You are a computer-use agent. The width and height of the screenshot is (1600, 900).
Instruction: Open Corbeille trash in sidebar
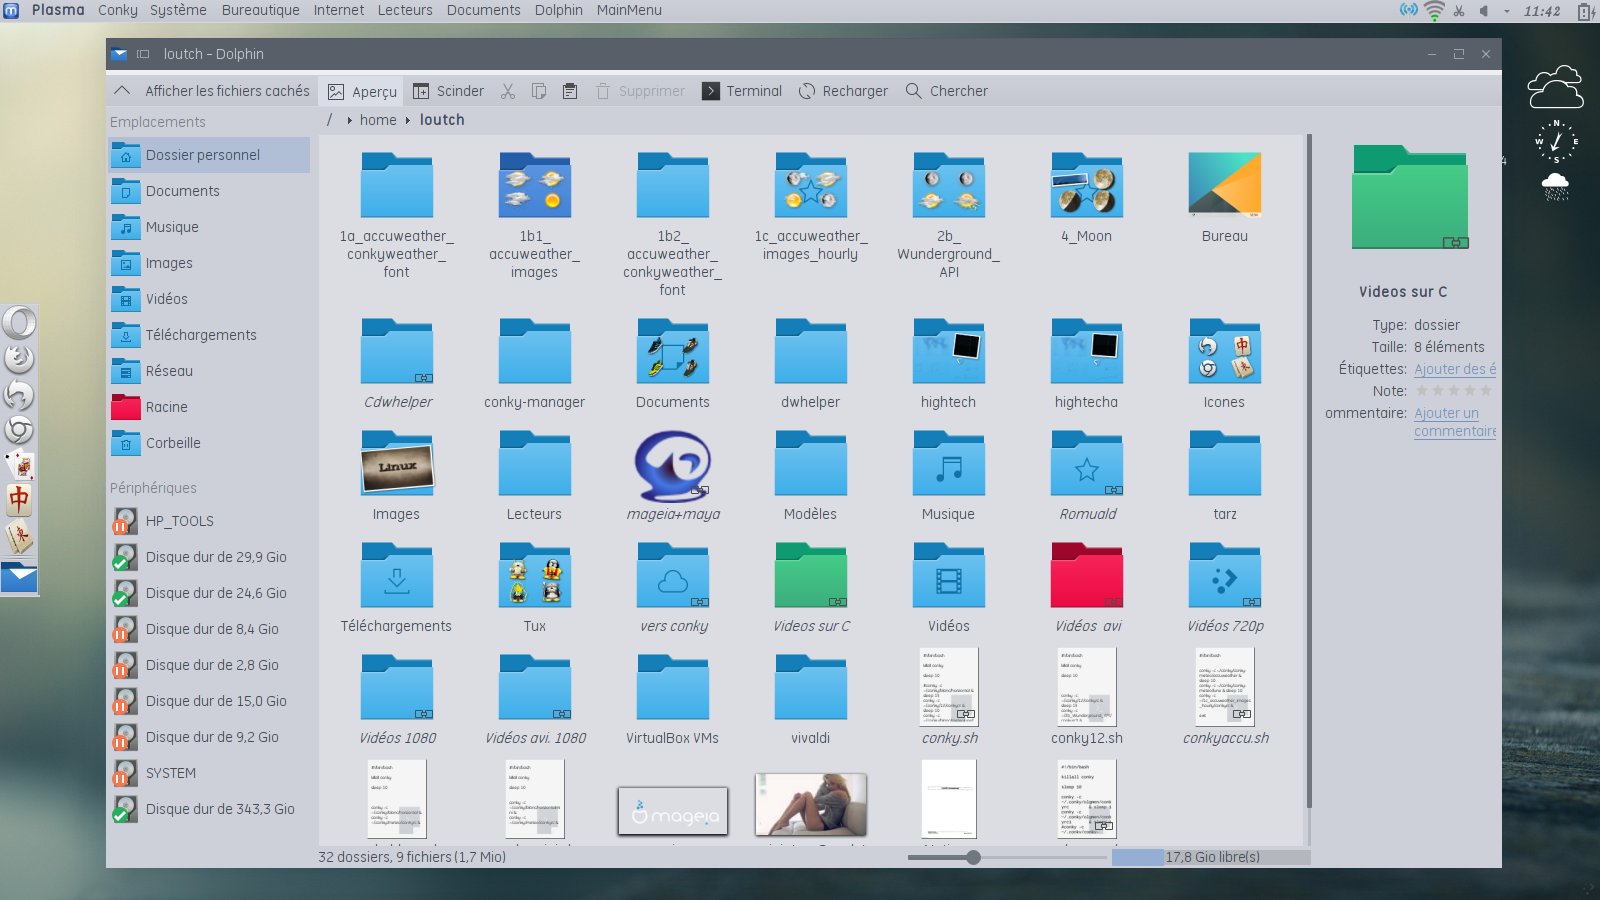[x=209, y=443]
